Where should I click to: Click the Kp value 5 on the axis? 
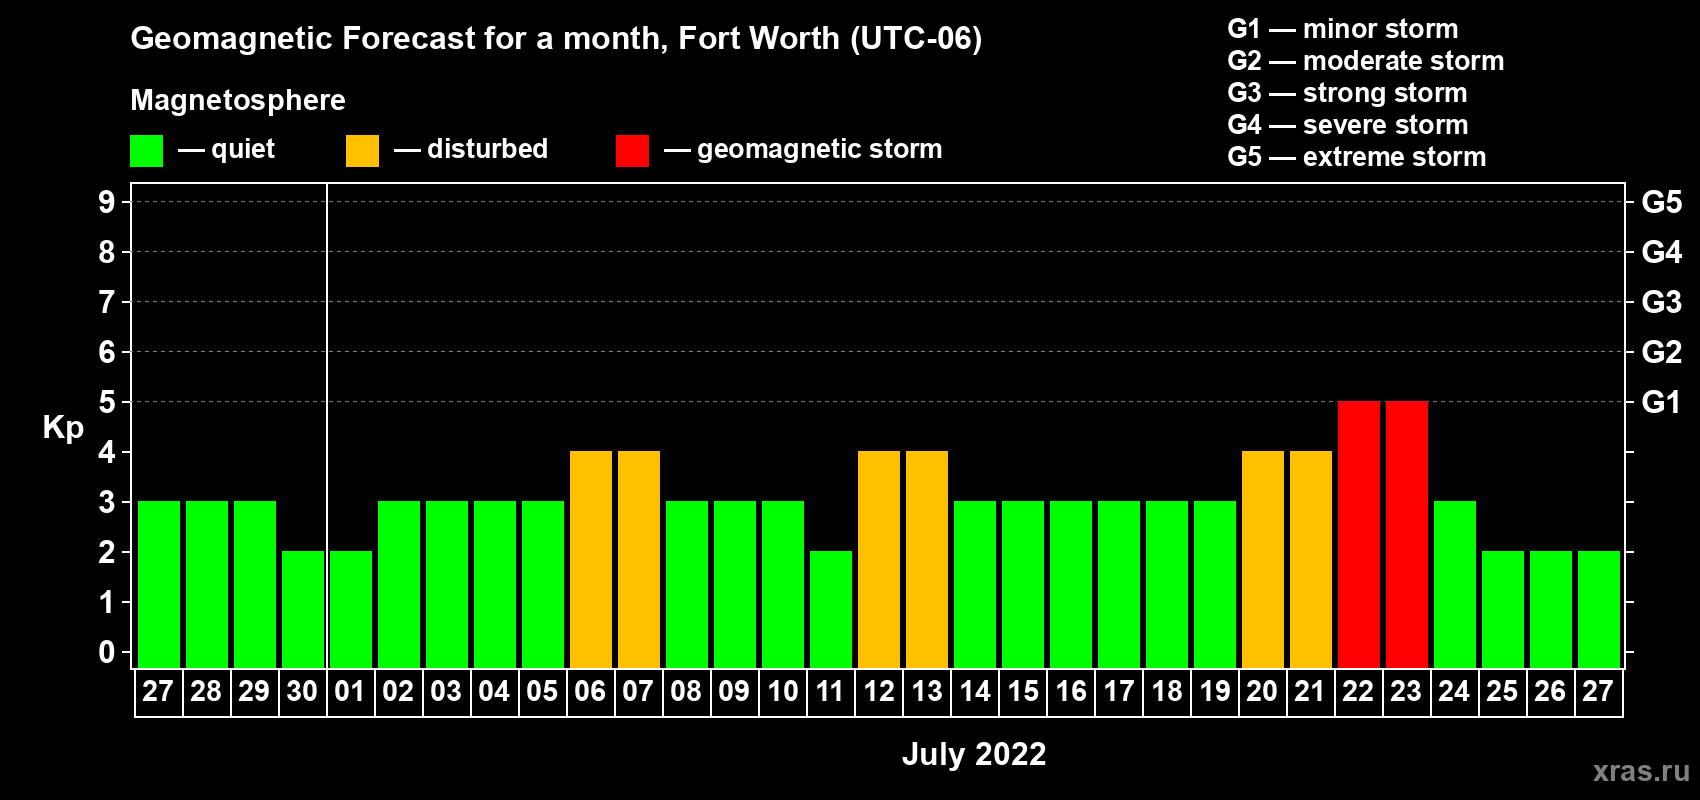point(107,402)
